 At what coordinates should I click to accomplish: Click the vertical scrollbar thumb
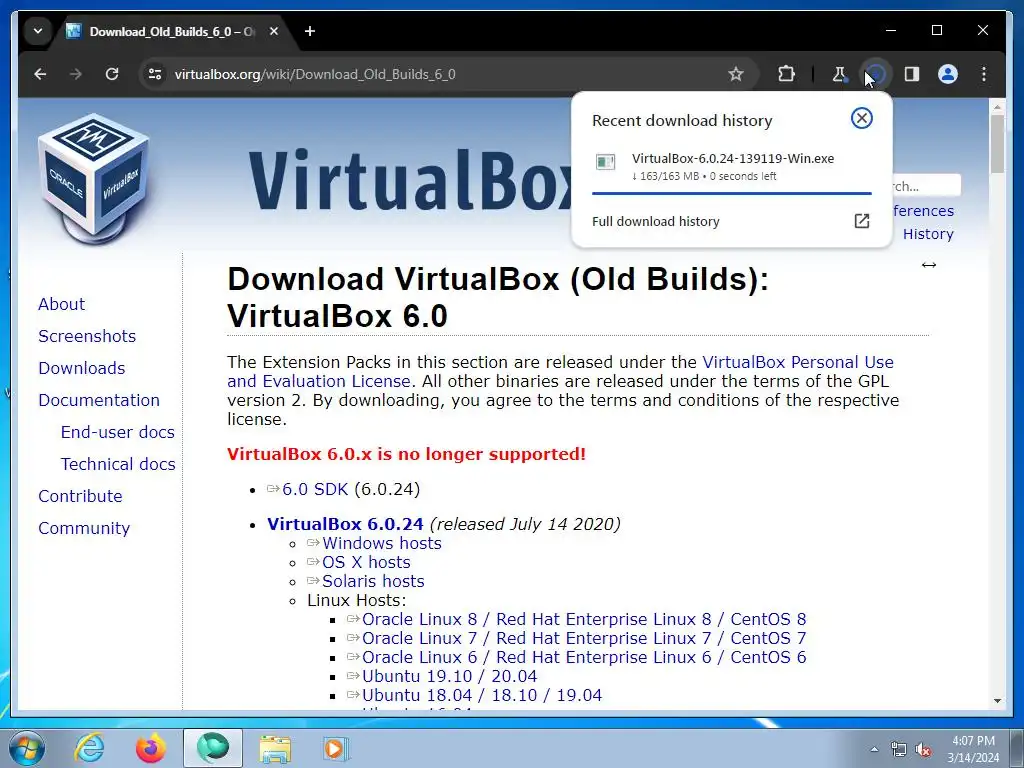point(997,144)
